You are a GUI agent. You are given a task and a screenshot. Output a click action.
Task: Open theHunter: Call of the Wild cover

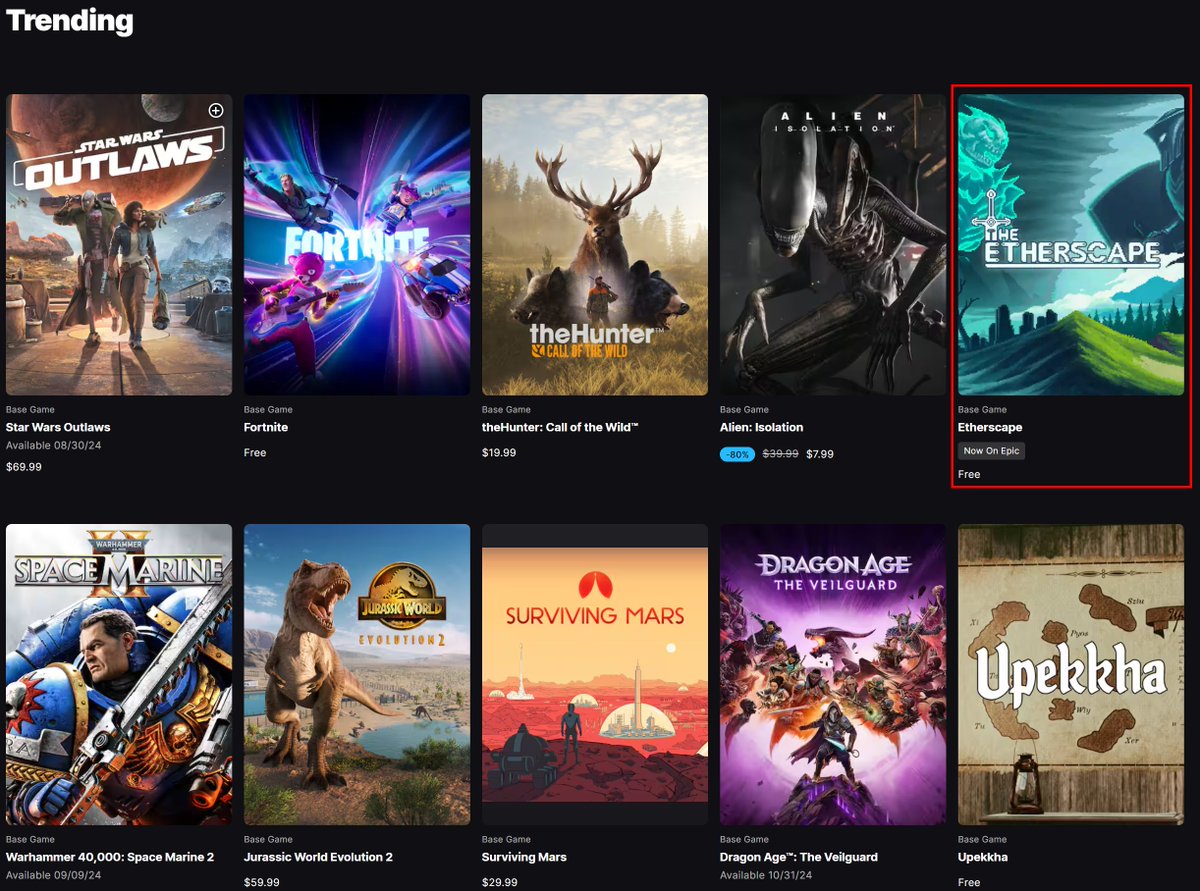tap(595, 245)
